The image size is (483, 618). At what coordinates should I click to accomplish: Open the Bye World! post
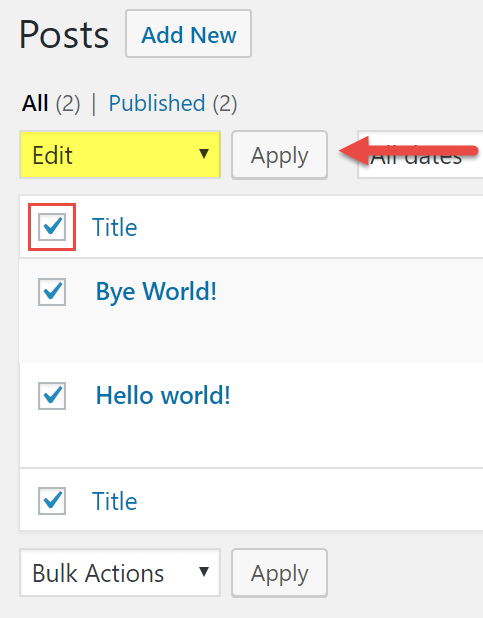[157, 292]
